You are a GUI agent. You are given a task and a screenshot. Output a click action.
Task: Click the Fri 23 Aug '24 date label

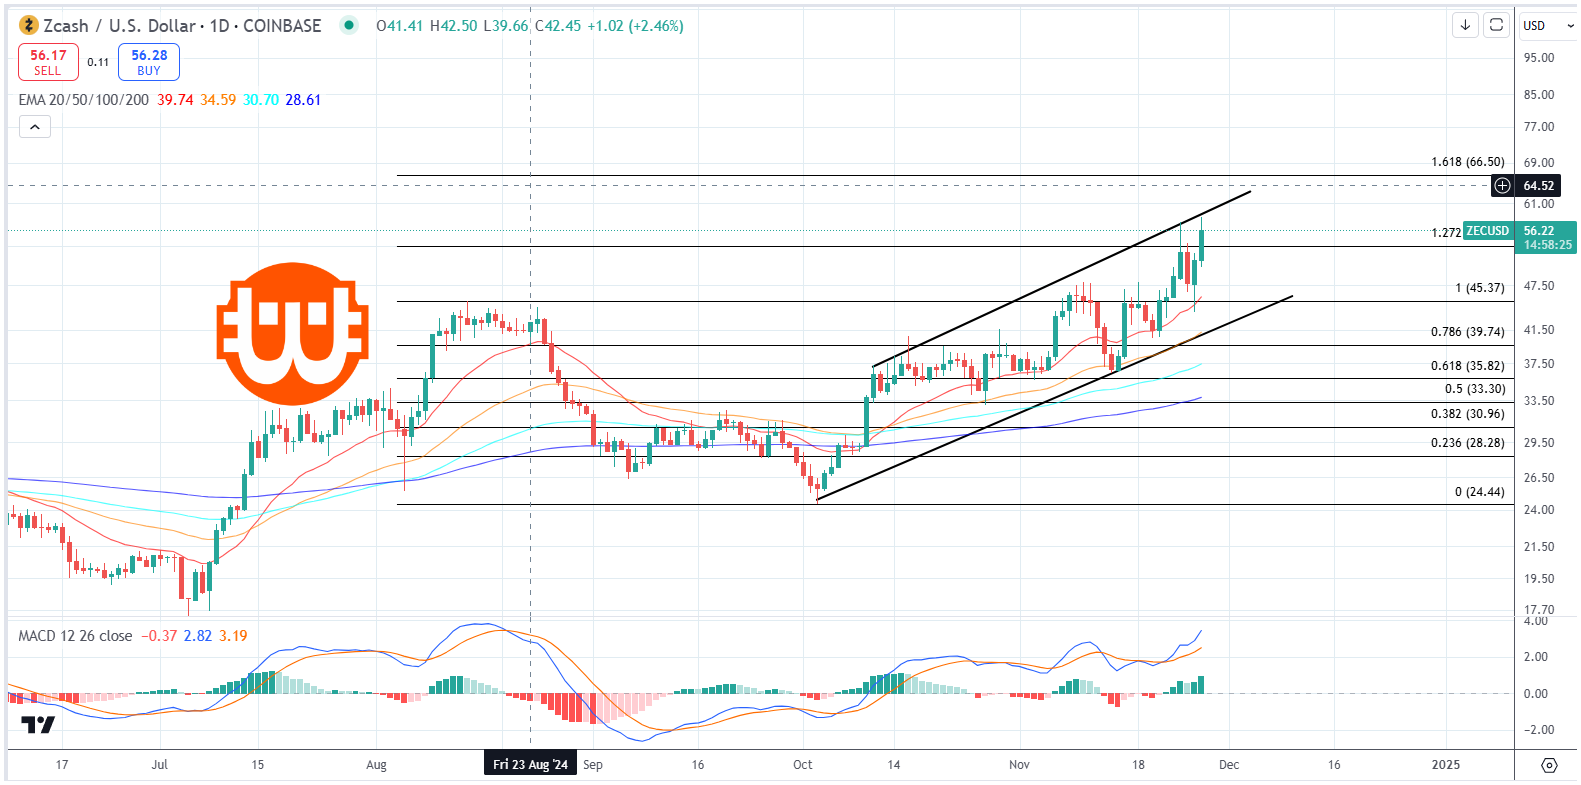pyautogui.click(x=530, y=765)
